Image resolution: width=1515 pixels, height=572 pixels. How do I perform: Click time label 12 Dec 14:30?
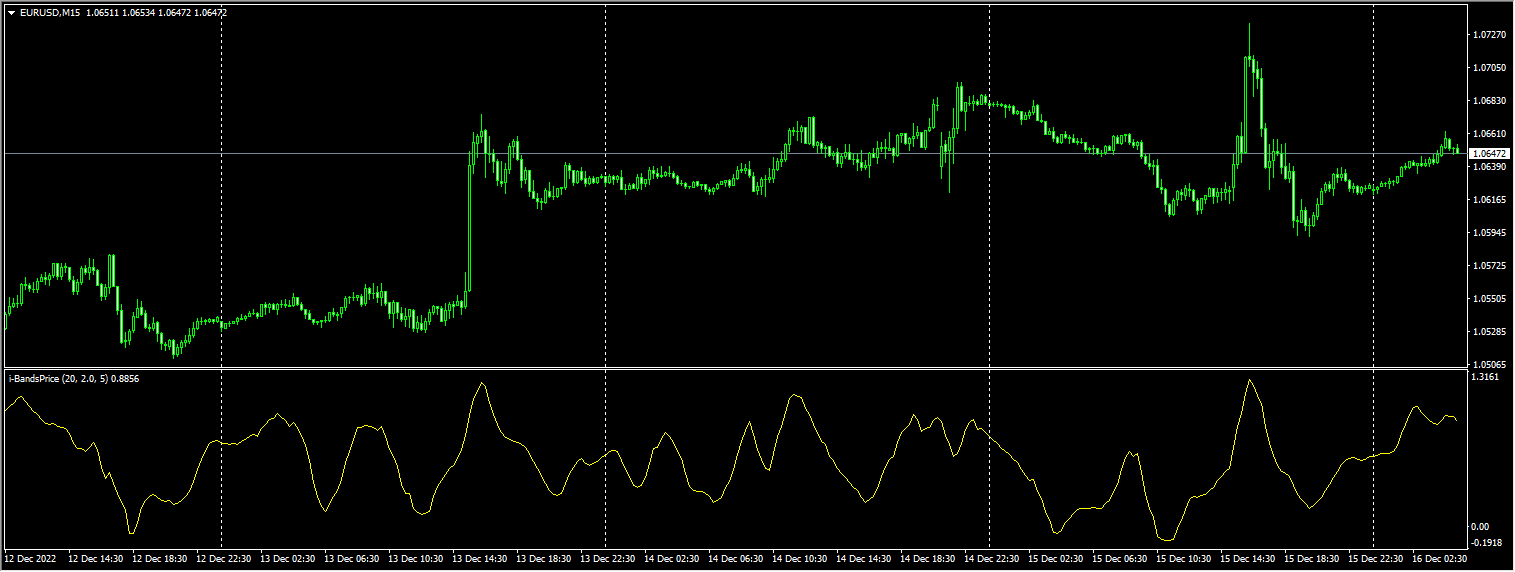[x=94, y=558]
